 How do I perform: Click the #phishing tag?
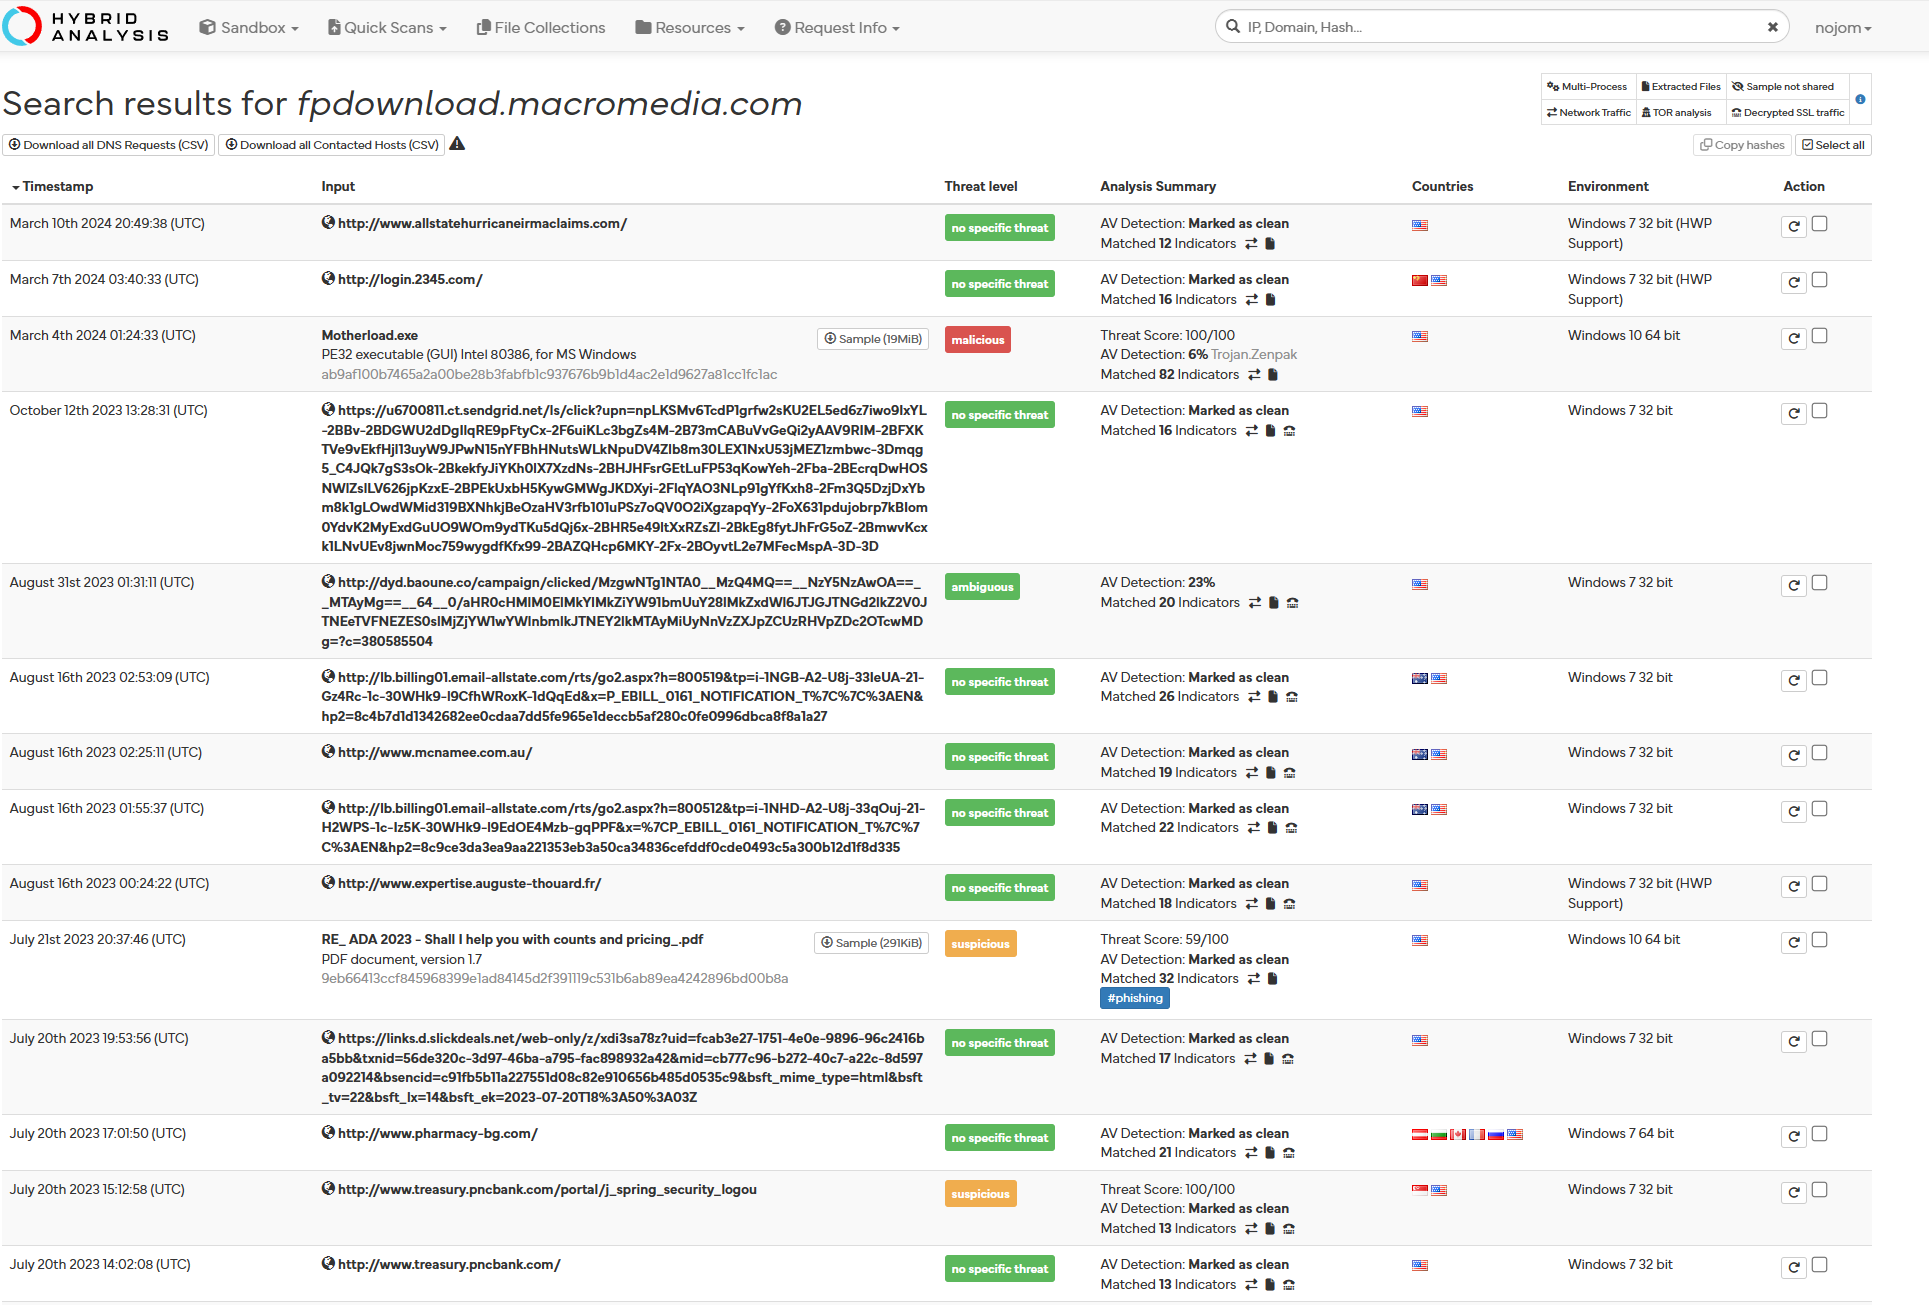click(x=1135, y=998)
